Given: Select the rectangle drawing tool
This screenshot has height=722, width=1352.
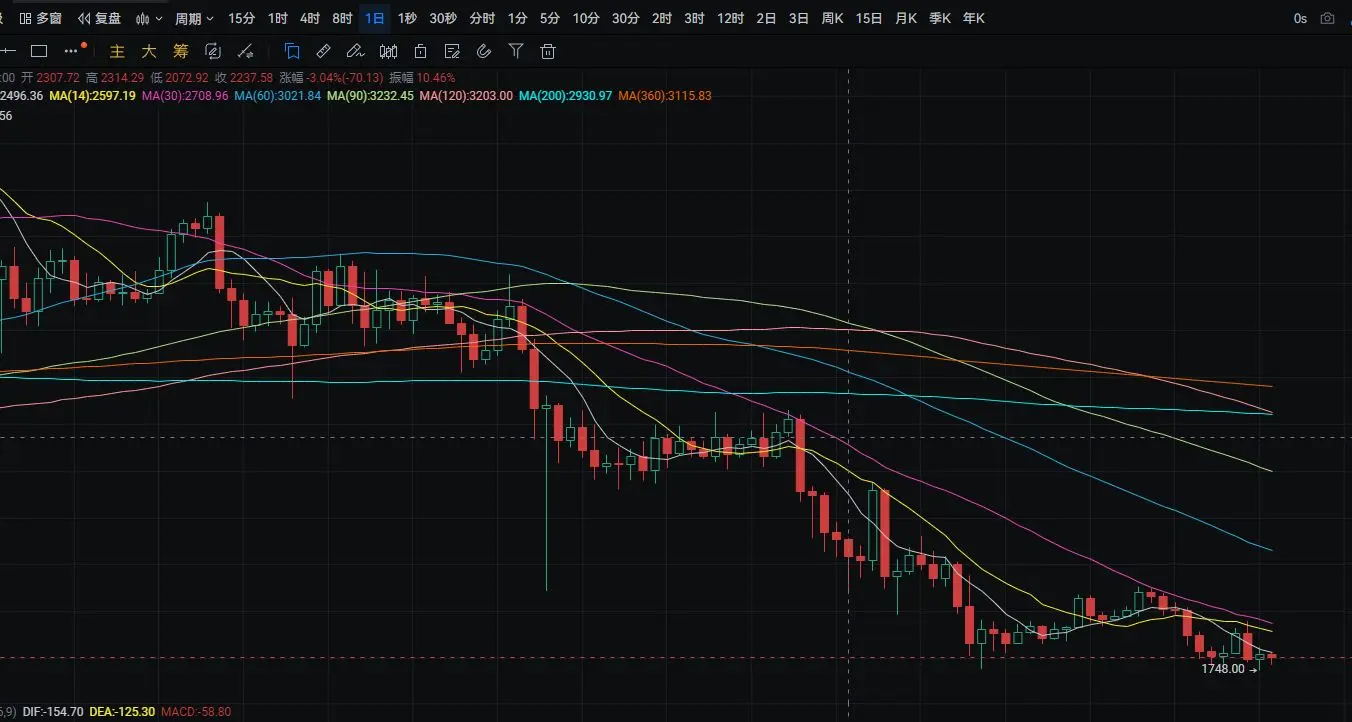Looking at the screenshot, I should [x=39, y=51].
